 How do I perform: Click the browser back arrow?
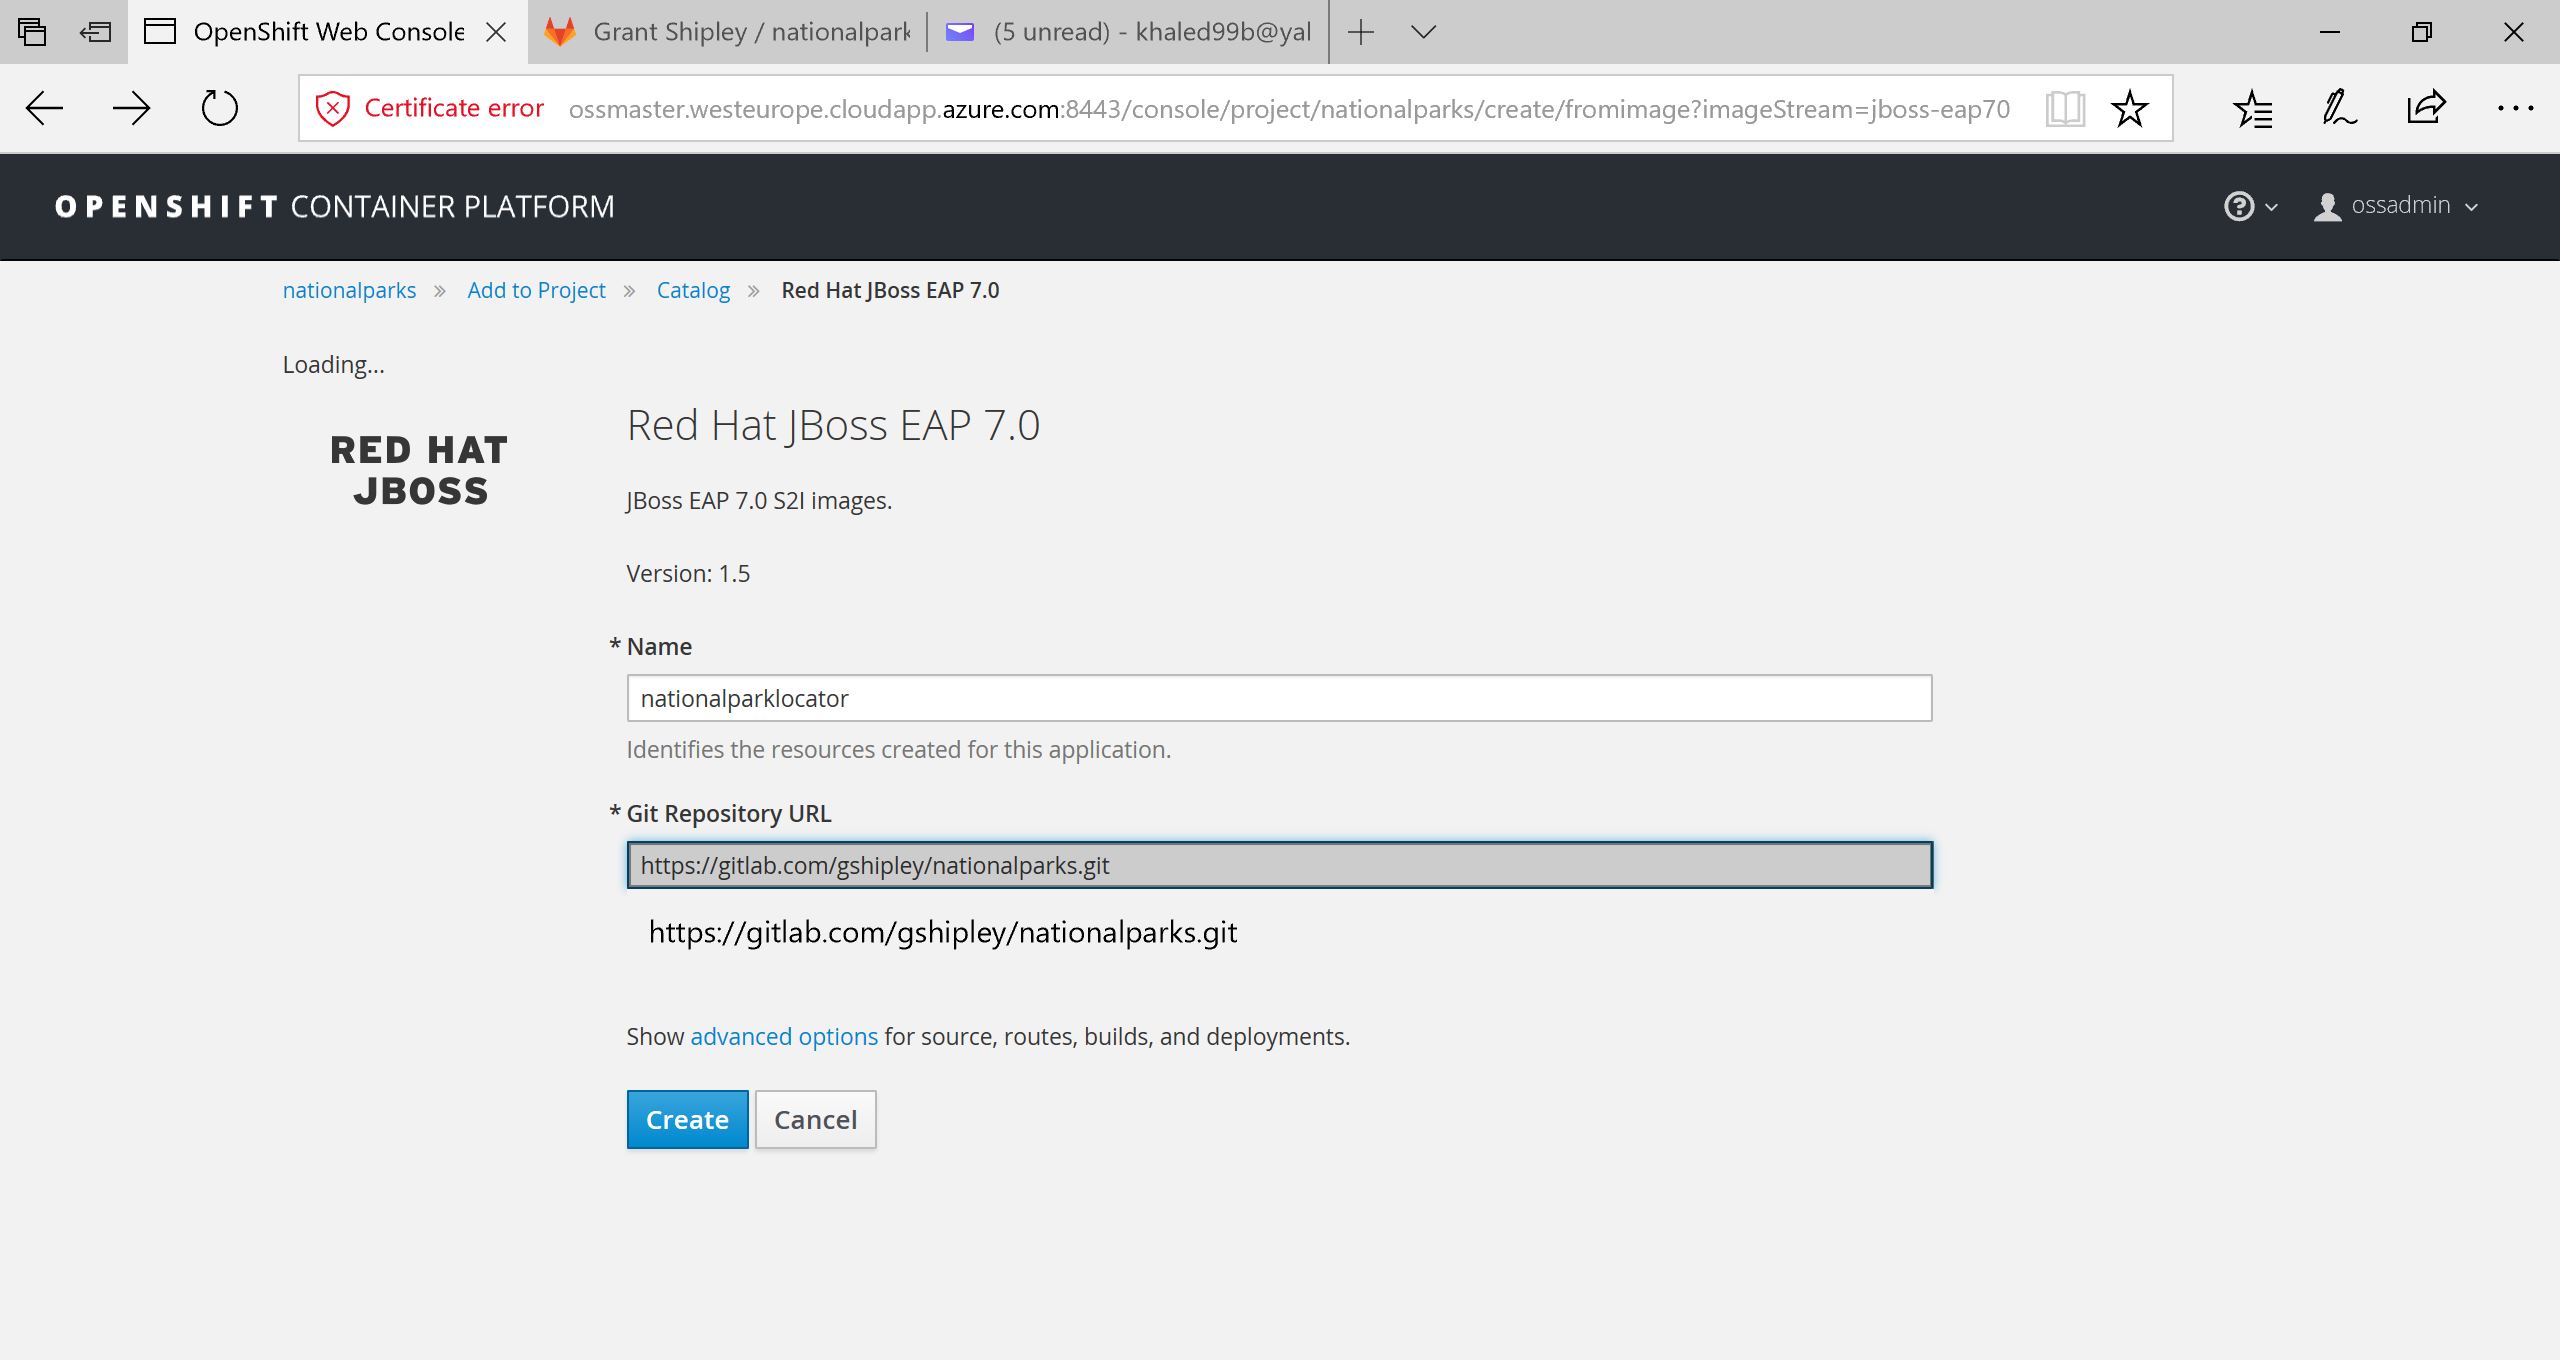click(44, 108)
